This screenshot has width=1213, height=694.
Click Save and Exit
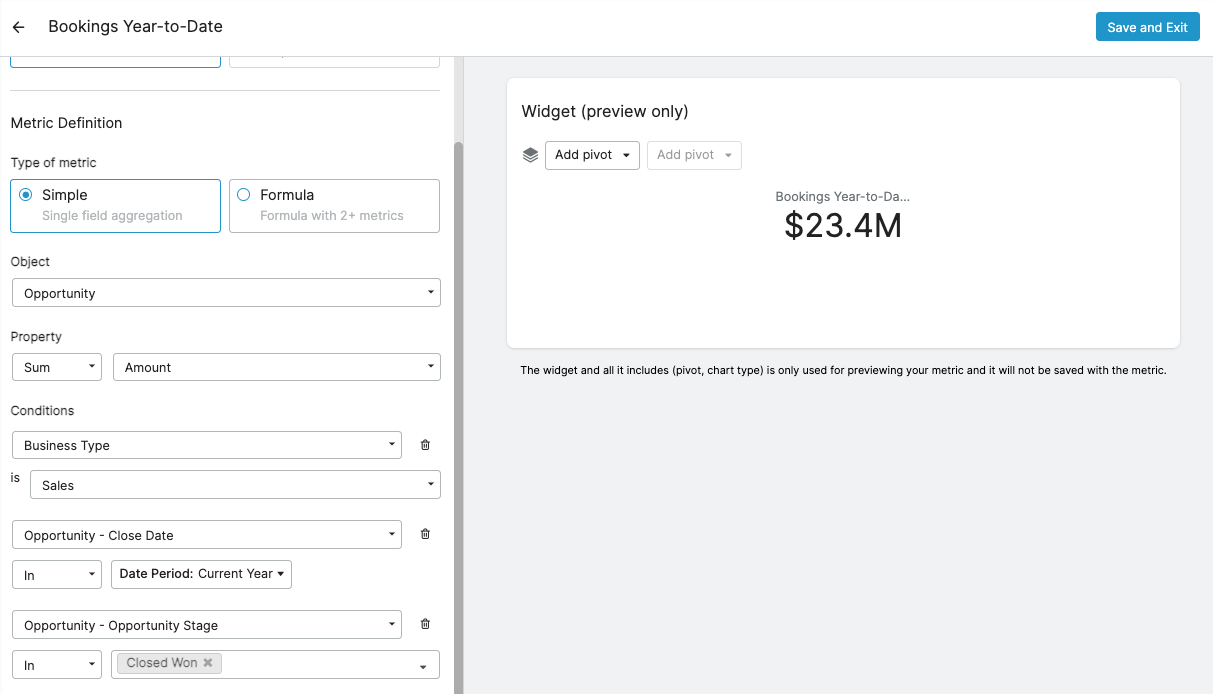click(1147, 27)
